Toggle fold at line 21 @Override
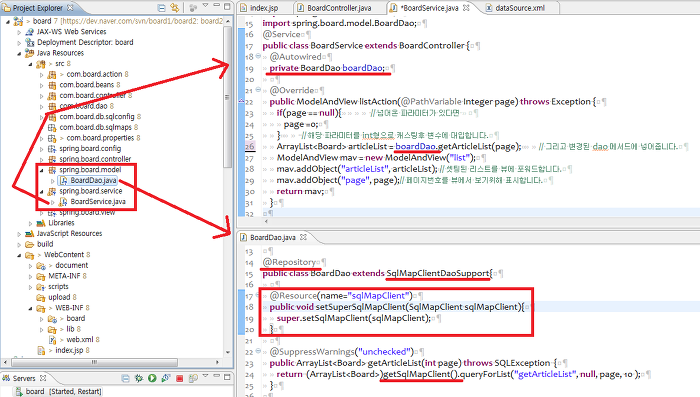Screen dimensions: 700x397 [258, 90]
